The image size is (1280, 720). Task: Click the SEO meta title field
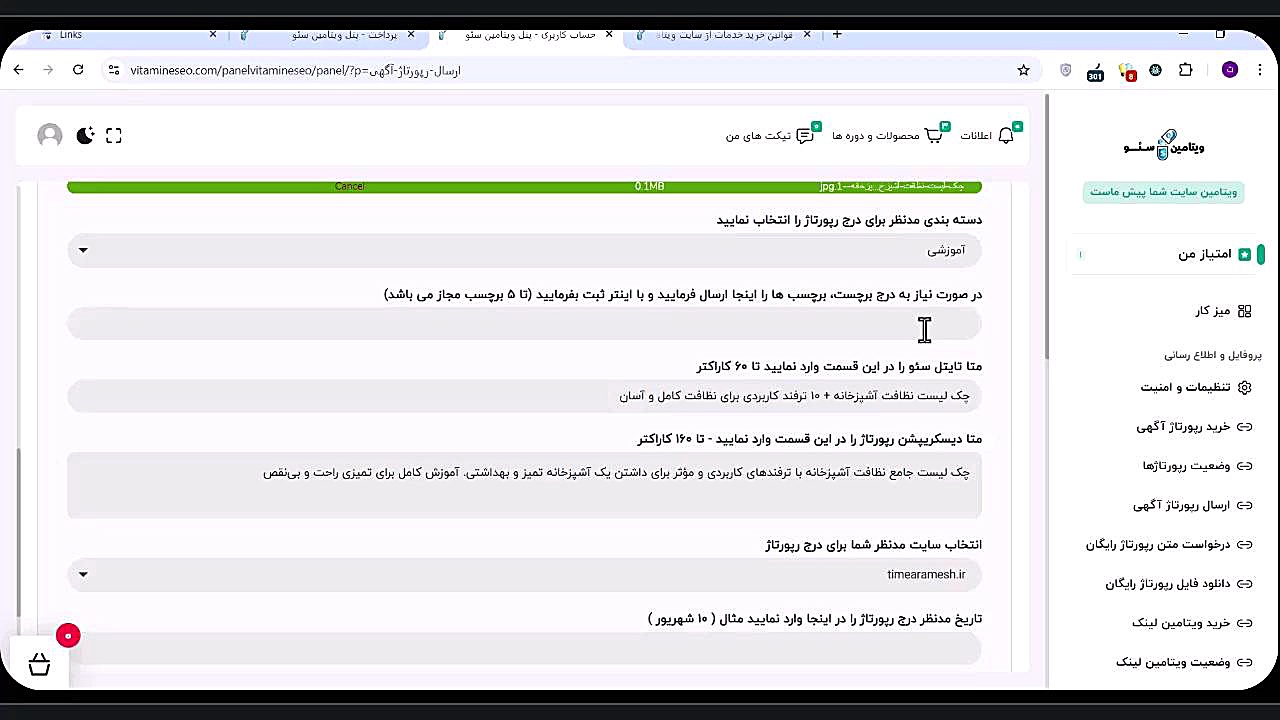pyautogui.click(x=524, y=396)
